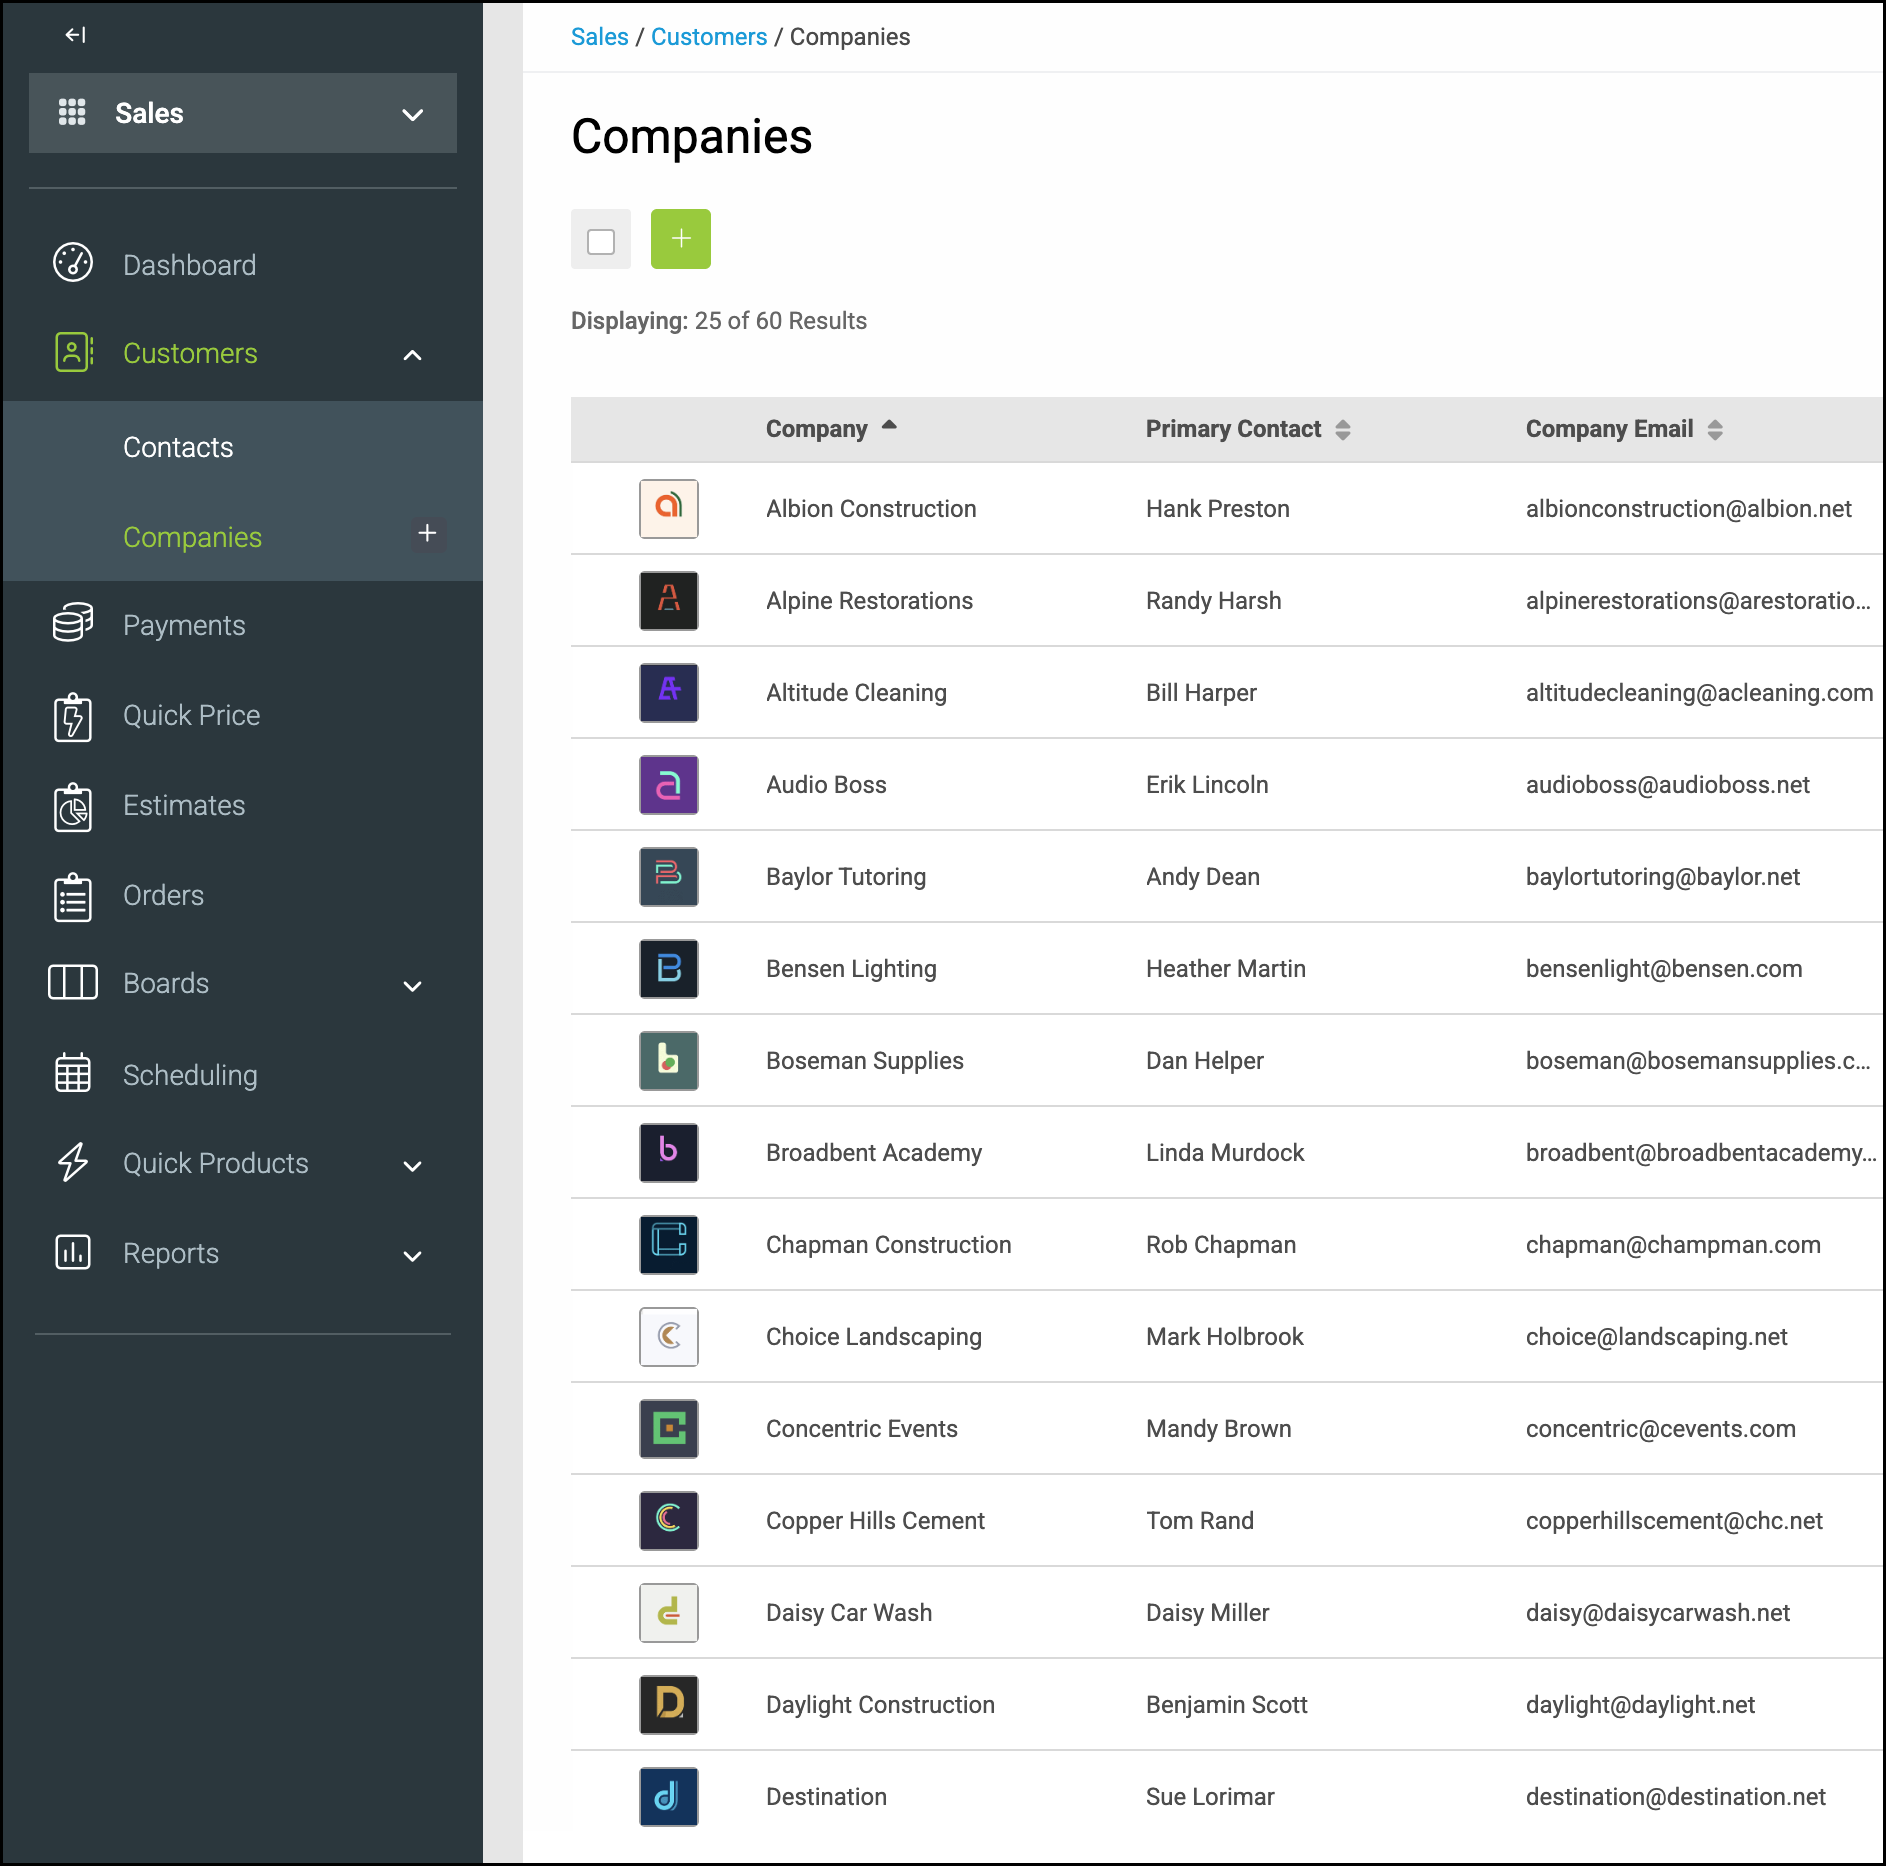Add a company via sidebar plus icon
Viewport: 1886px width, 1866px height.
(427, 534)
